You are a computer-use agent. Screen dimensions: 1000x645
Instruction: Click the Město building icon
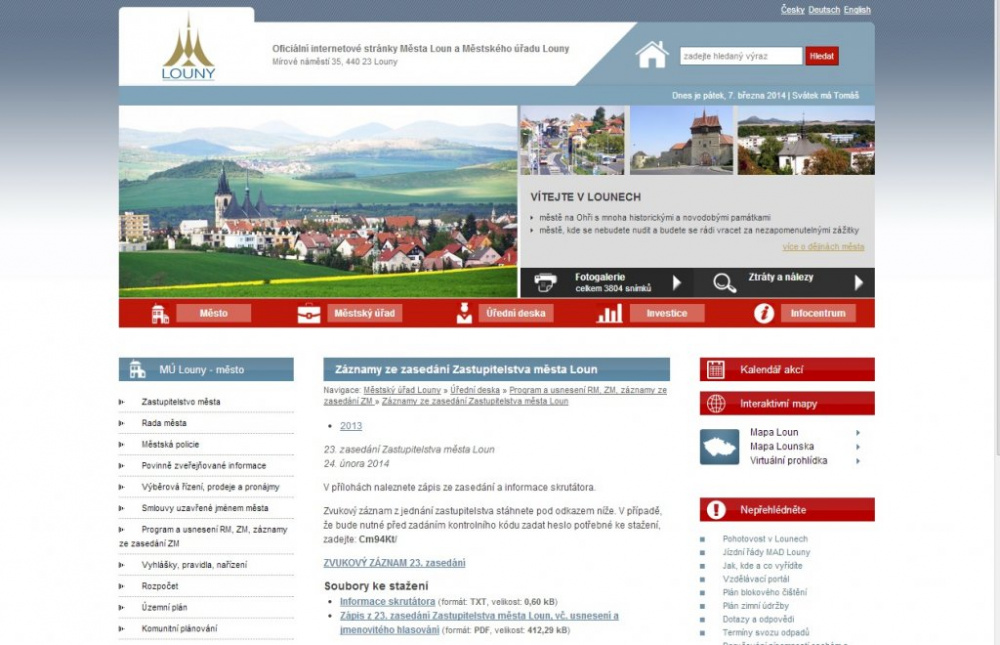pyautogui.click(x=159, y=313)
